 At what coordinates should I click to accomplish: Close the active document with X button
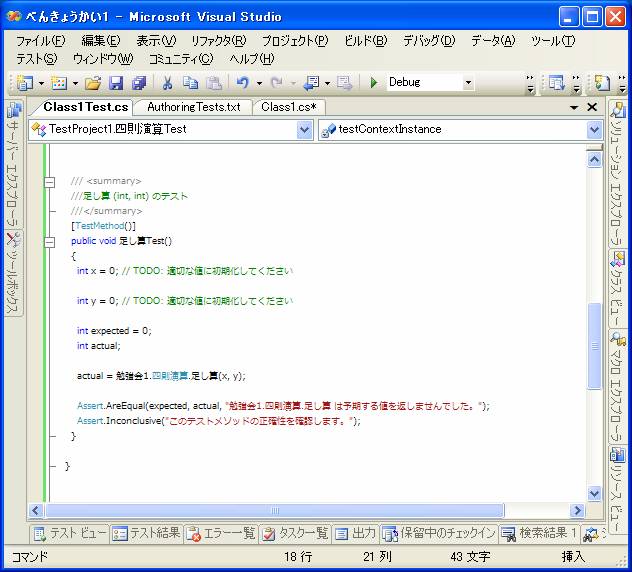591,107
